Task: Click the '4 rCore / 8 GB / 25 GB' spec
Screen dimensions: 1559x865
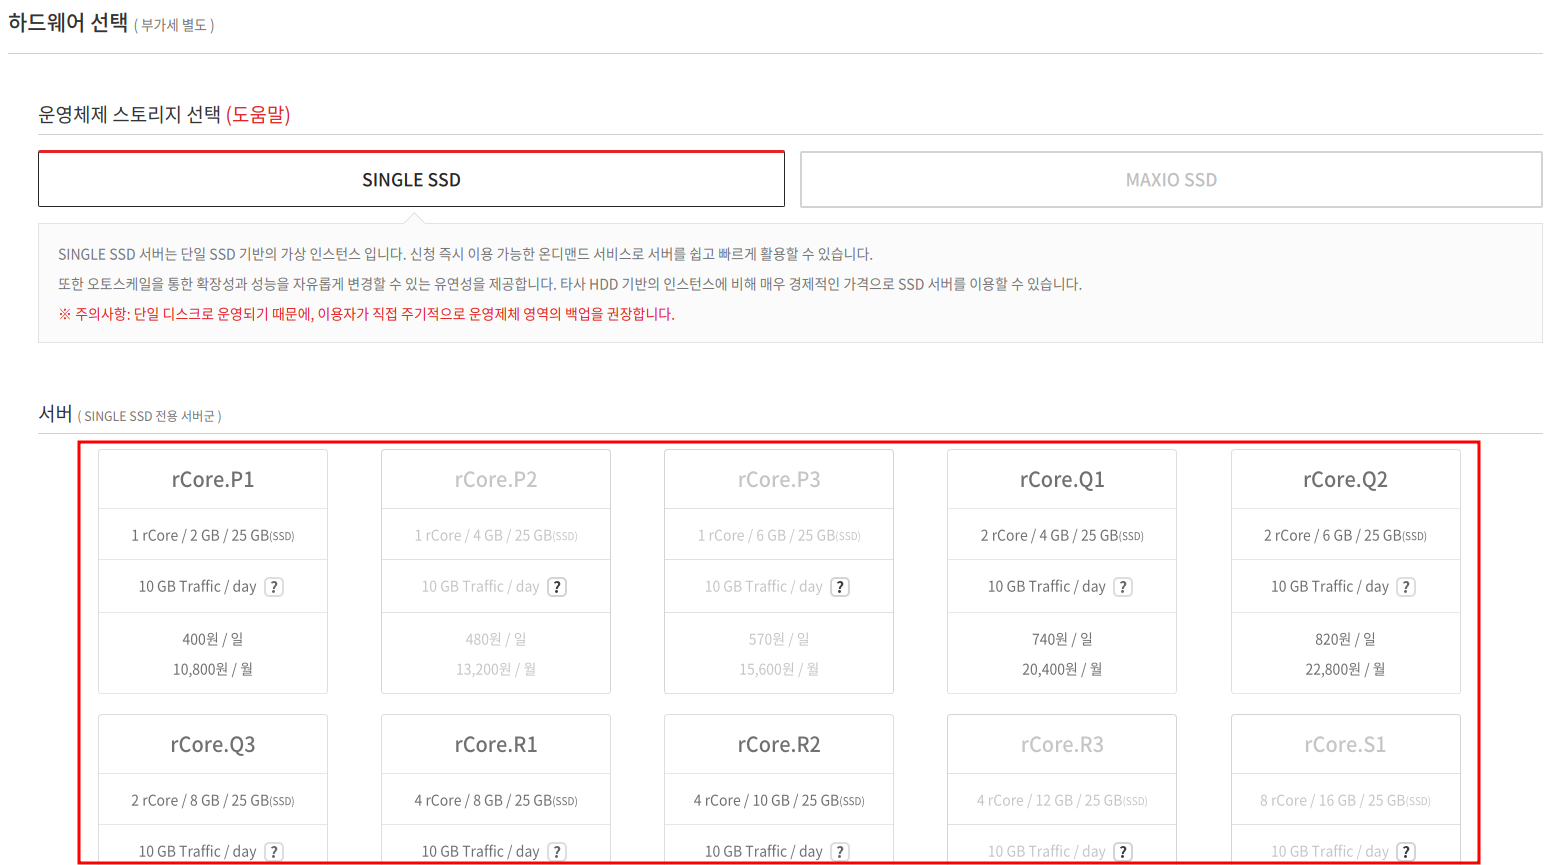Action: (496, 801)
